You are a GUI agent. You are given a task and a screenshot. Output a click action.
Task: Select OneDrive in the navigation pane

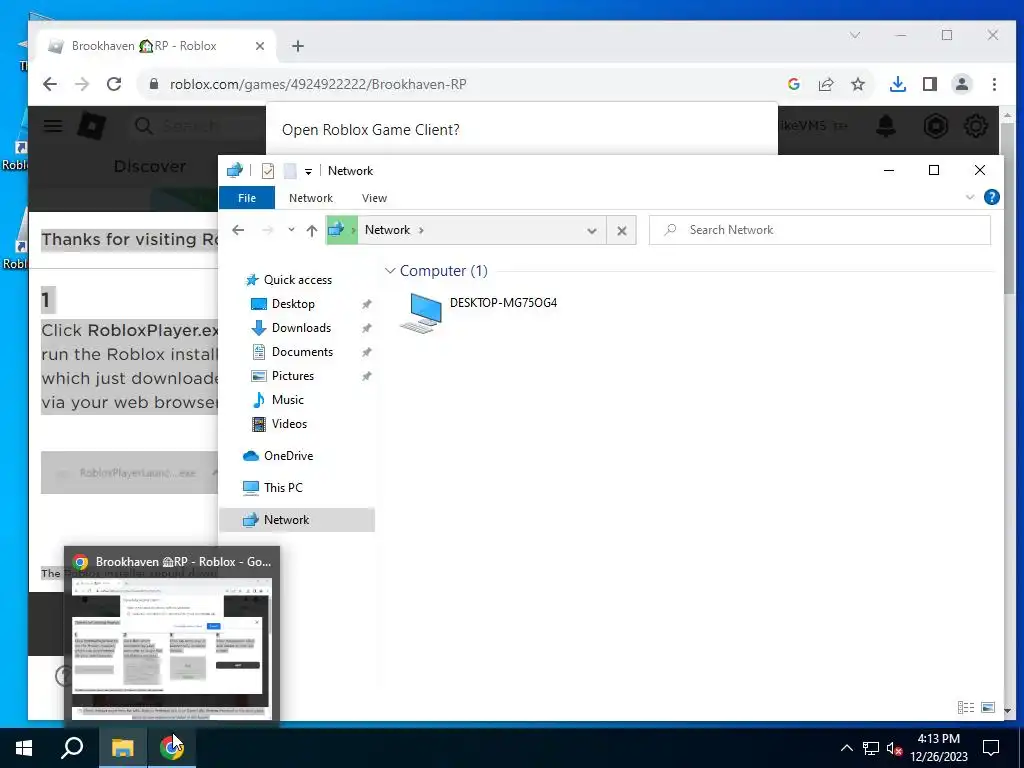pyautogui.click(x=288, y=456)
